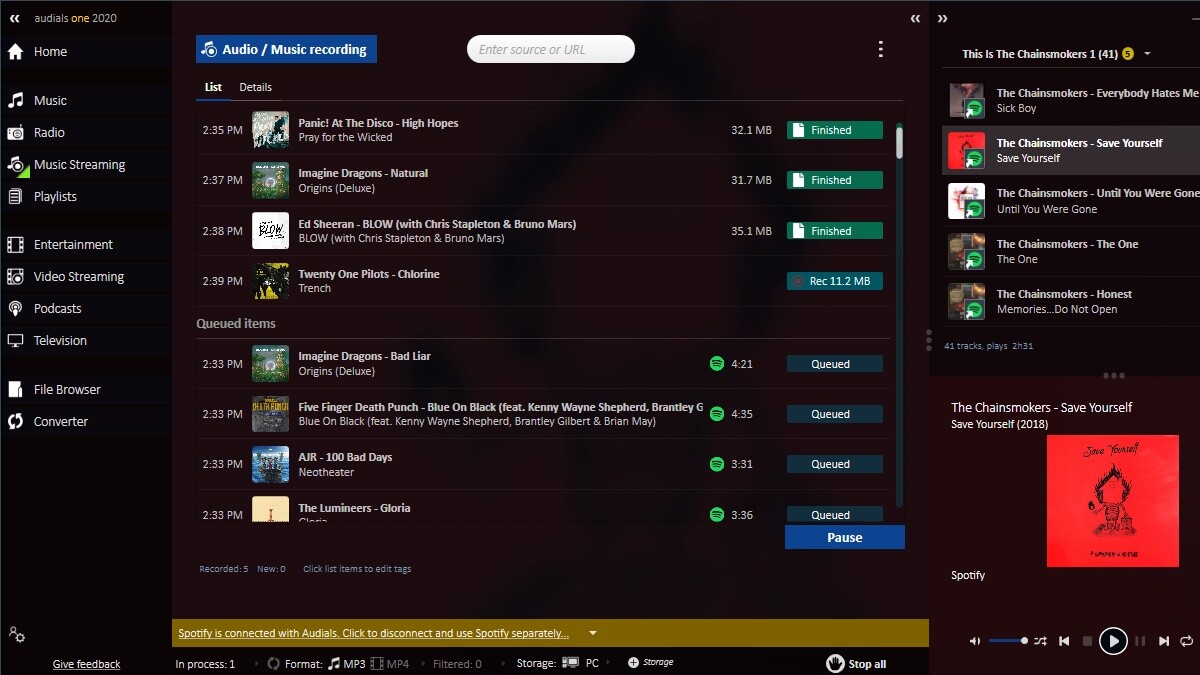Click the add Storage plus icon
Viewport: 1200px width, 675px height.
pyautogui.click(x=633, y=663)
